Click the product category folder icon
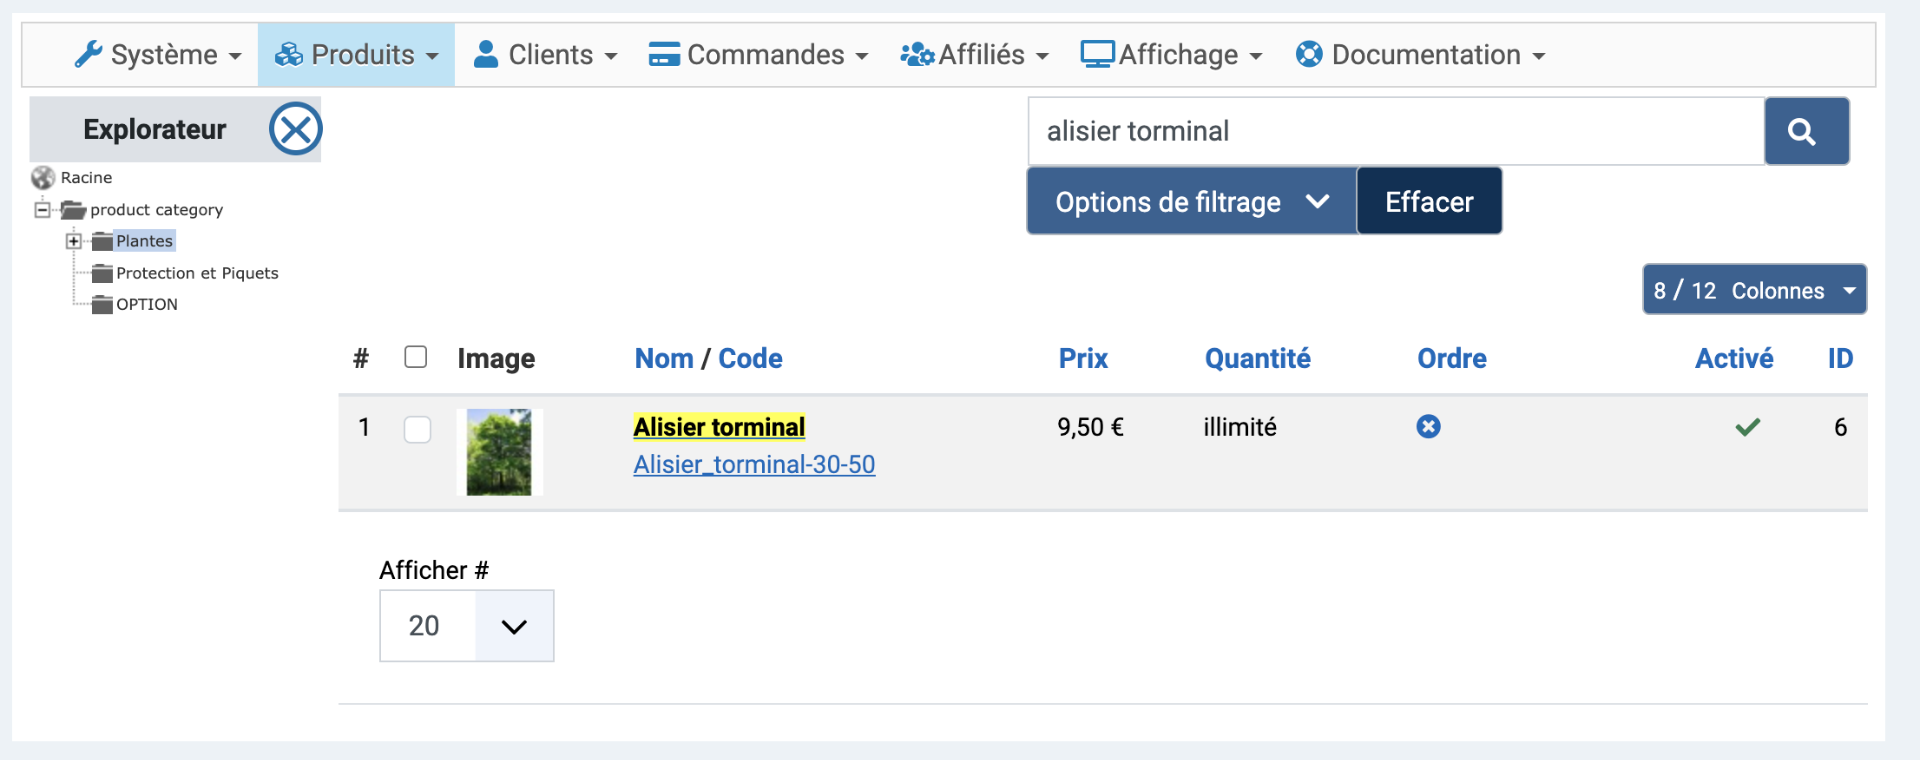This screenshot has height=760, width=1920. tap(73, 210)
